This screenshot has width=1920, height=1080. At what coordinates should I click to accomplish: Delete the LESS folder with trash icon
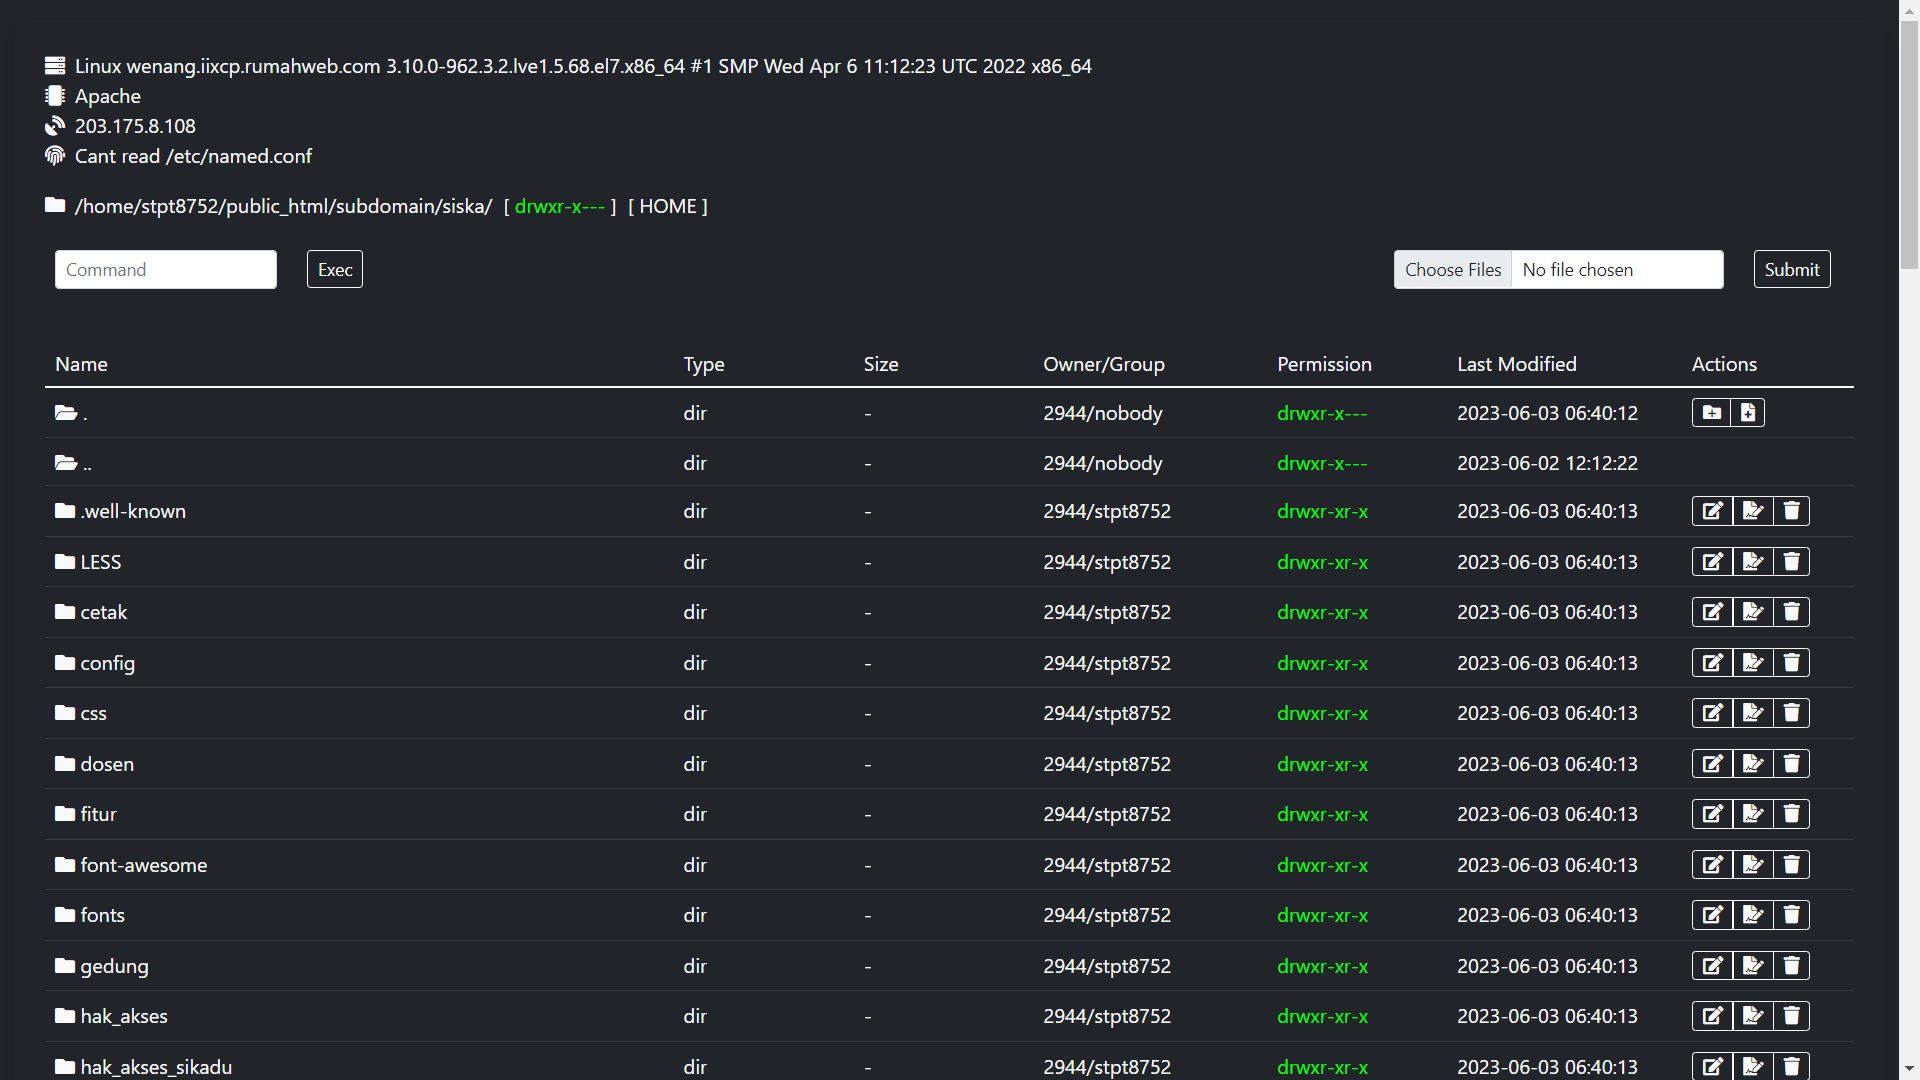pos(1791,562)
